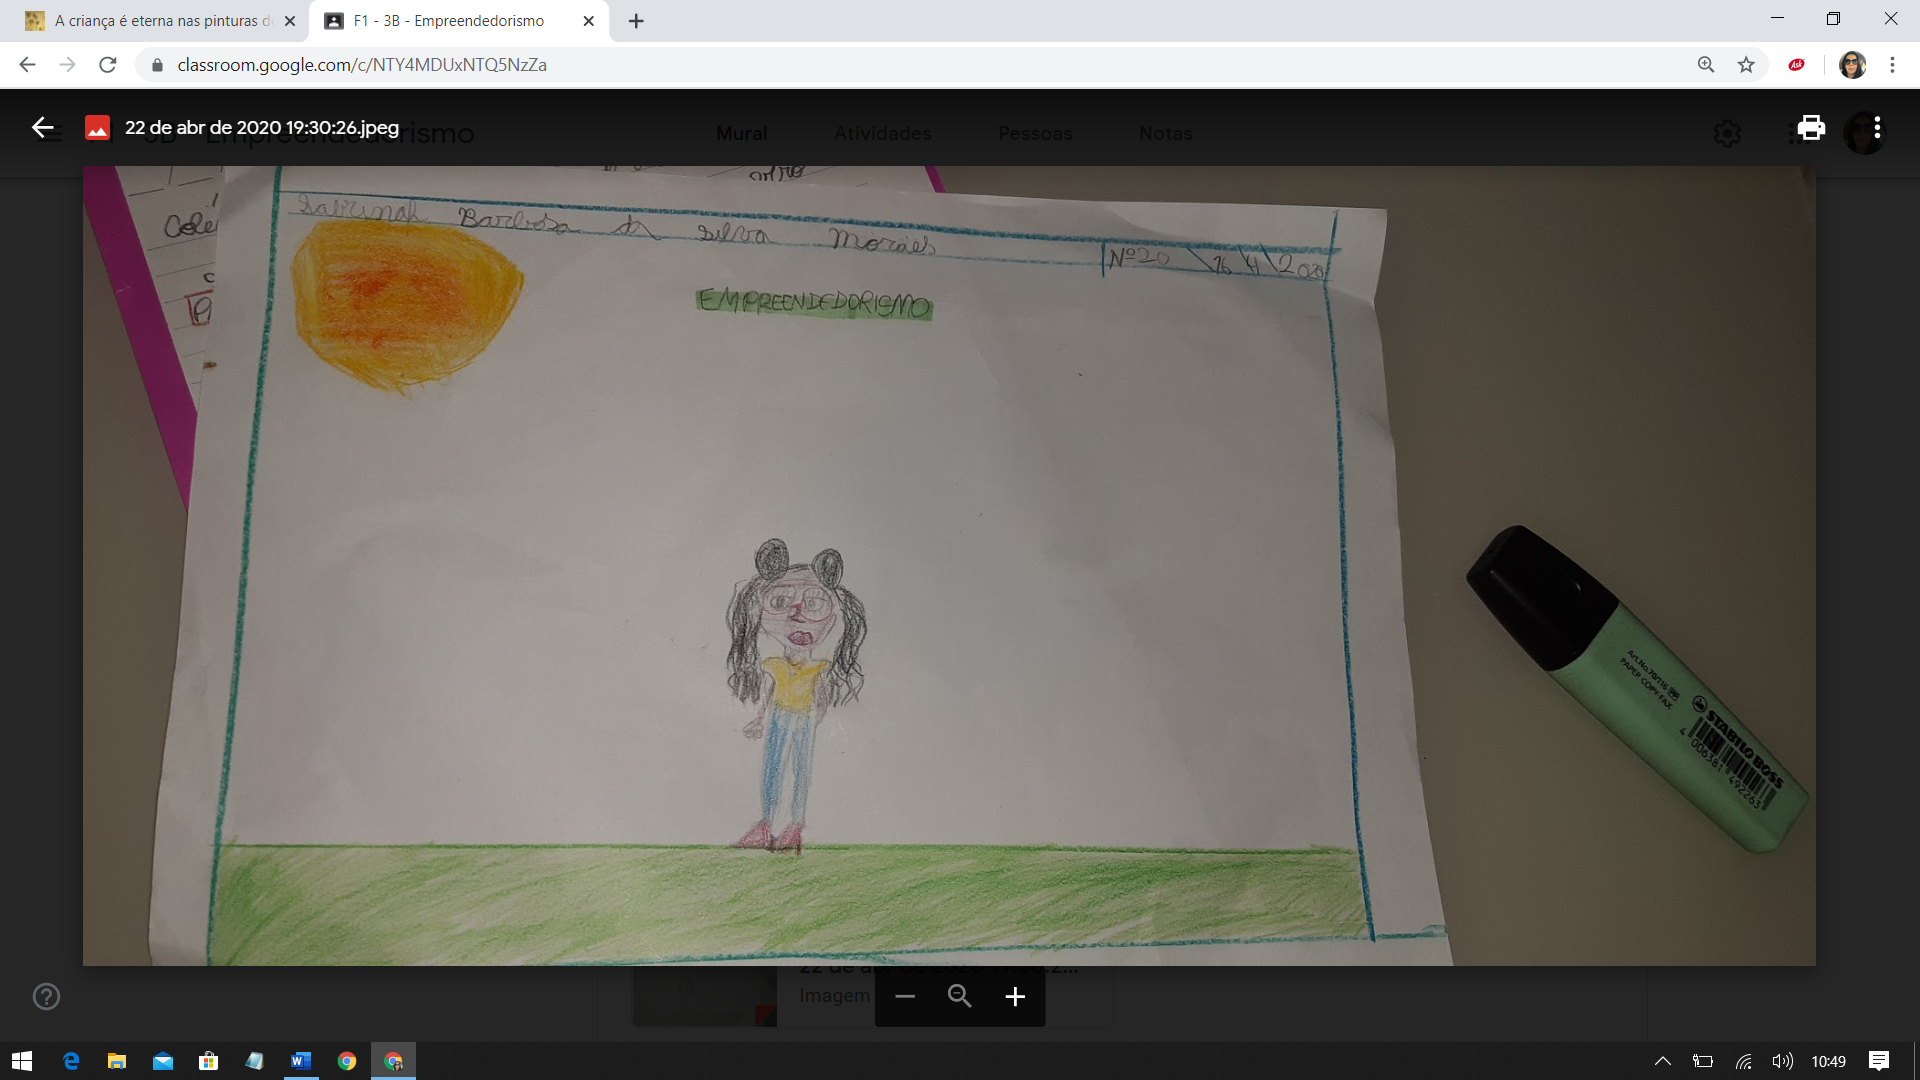Viewport: 1920px width, 1080px height.
Task: Open Chrome's three-dot menu
Action: (1892, 65)
